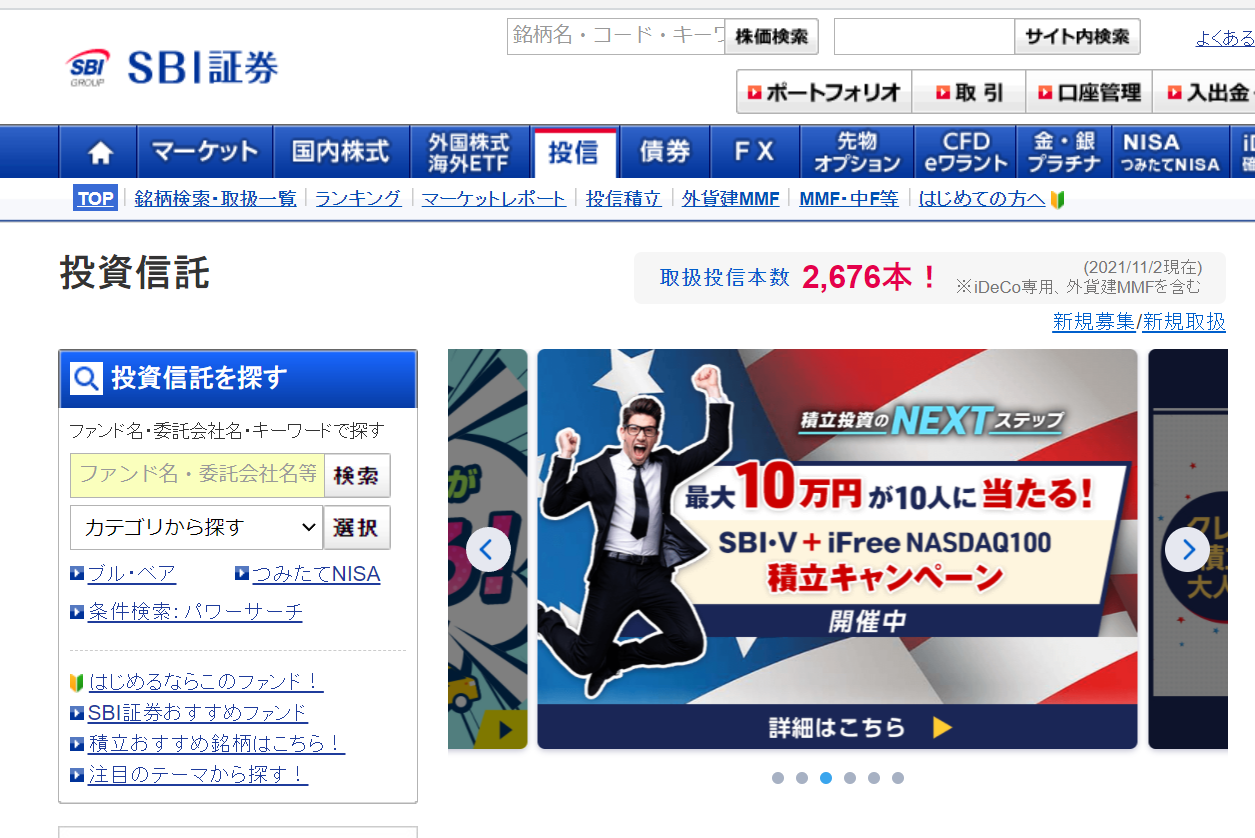Open the マーケット tab
The width and height of the screenshot is (1255, 838).
(x=205, y=152)
